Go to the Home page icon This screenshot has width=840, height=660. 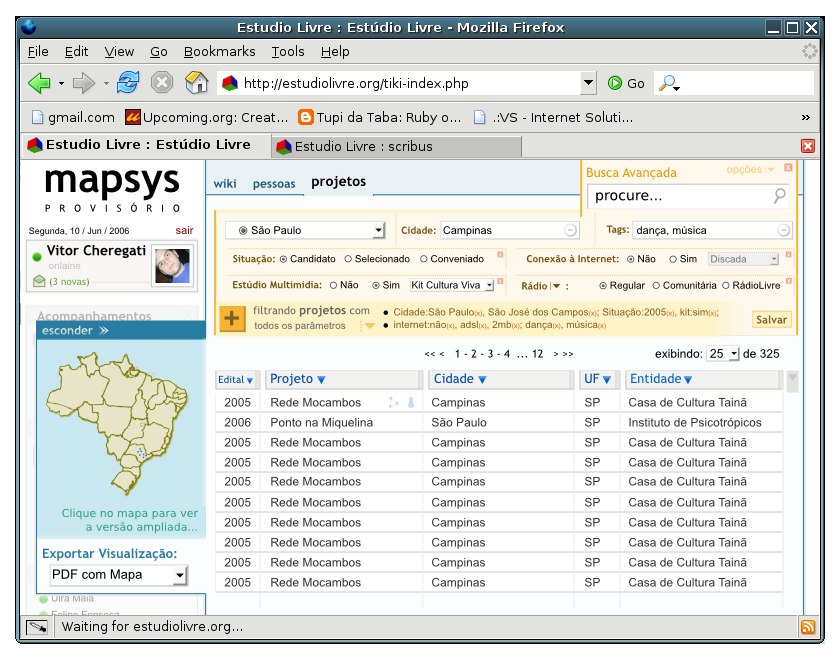196,82
